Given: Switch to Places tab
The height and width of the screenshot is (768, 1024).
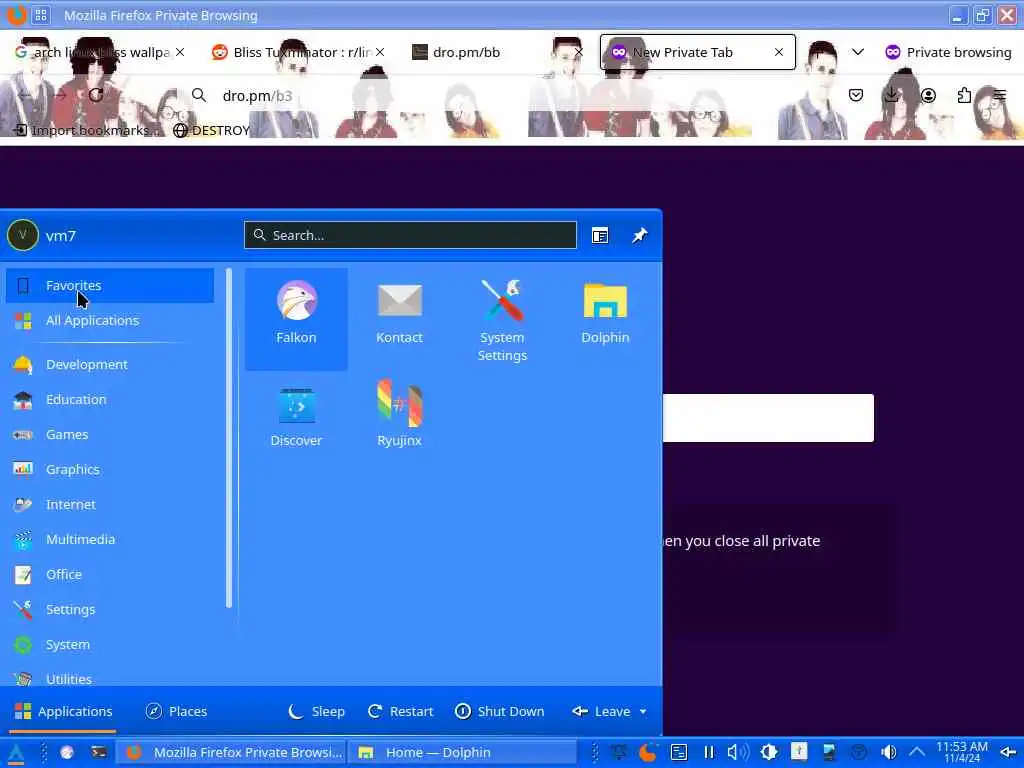Looking at the screenshot, I should tap(176, 711).
